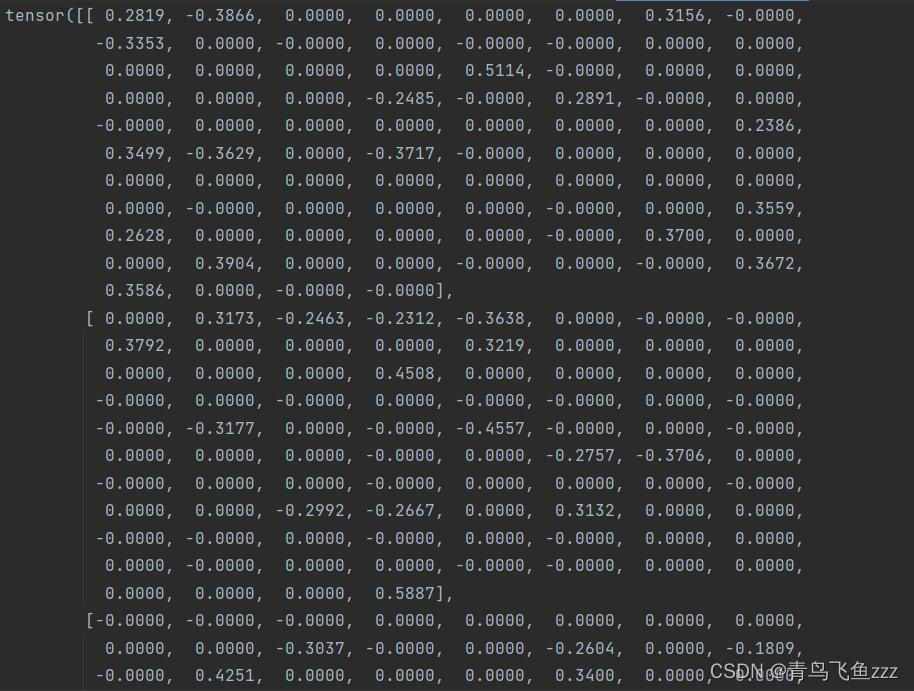The width and height of the screenshot is (914, 691).
Task: Click the number -0.3629
Action: [x=220, y=153]
